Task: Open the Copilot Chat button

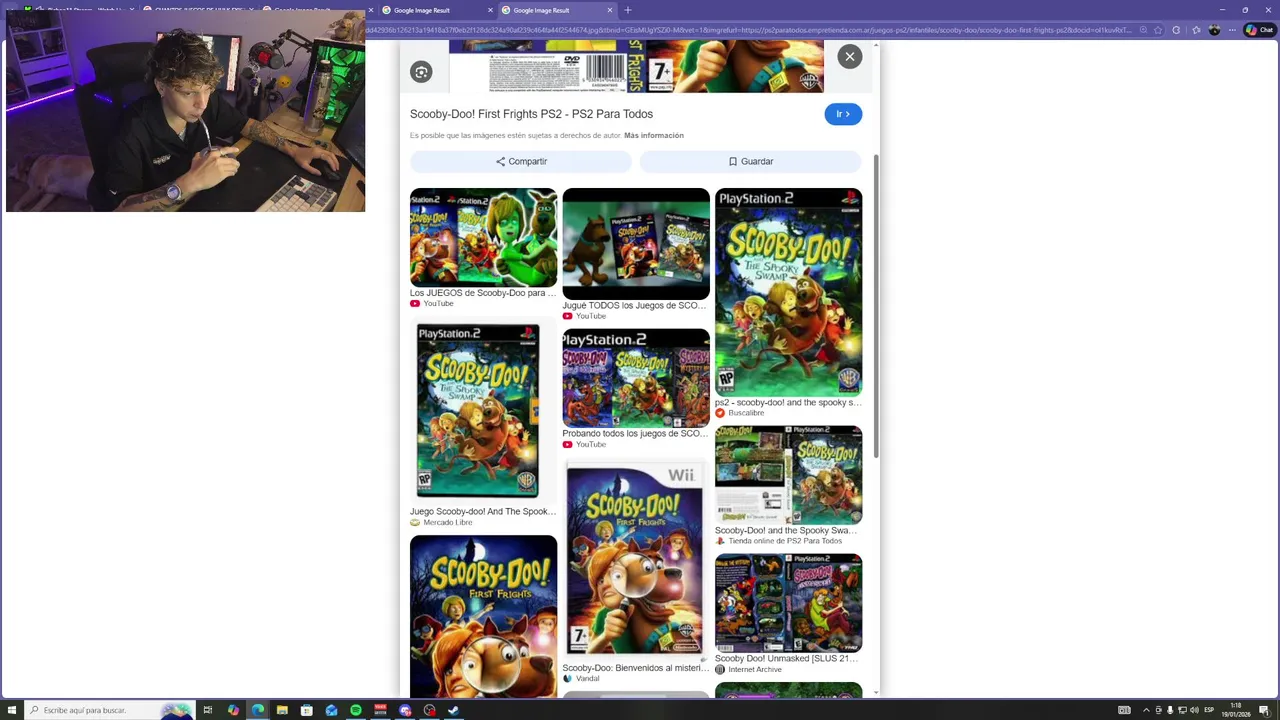Action: click(1259, 30)
